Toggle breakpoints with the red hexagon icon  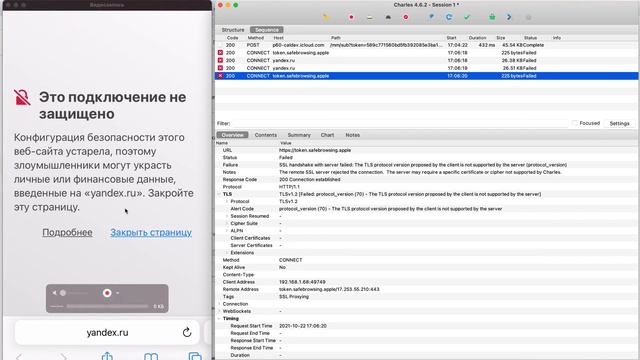coord(406,18)
